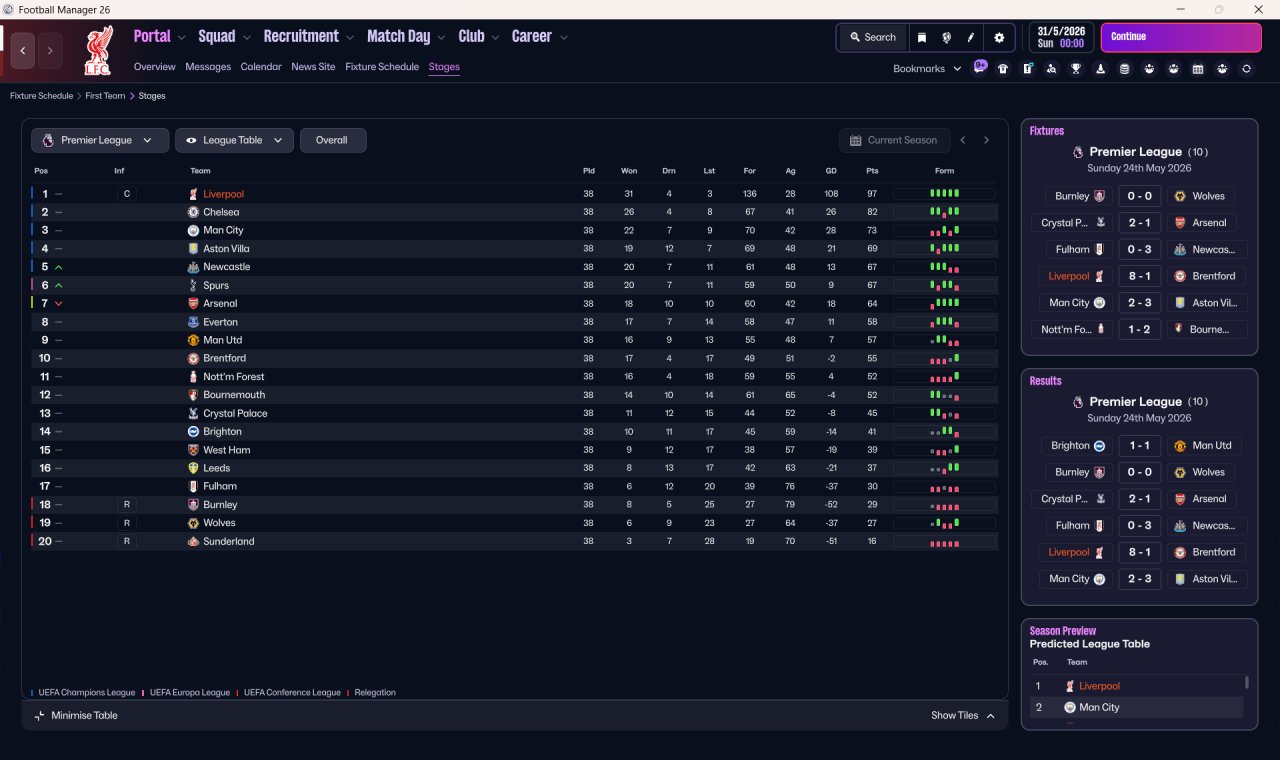This screenshot has height=760, width=1280.
Task: Click the circular refresh arrows bookmark icon
Action: point(1246,69)
